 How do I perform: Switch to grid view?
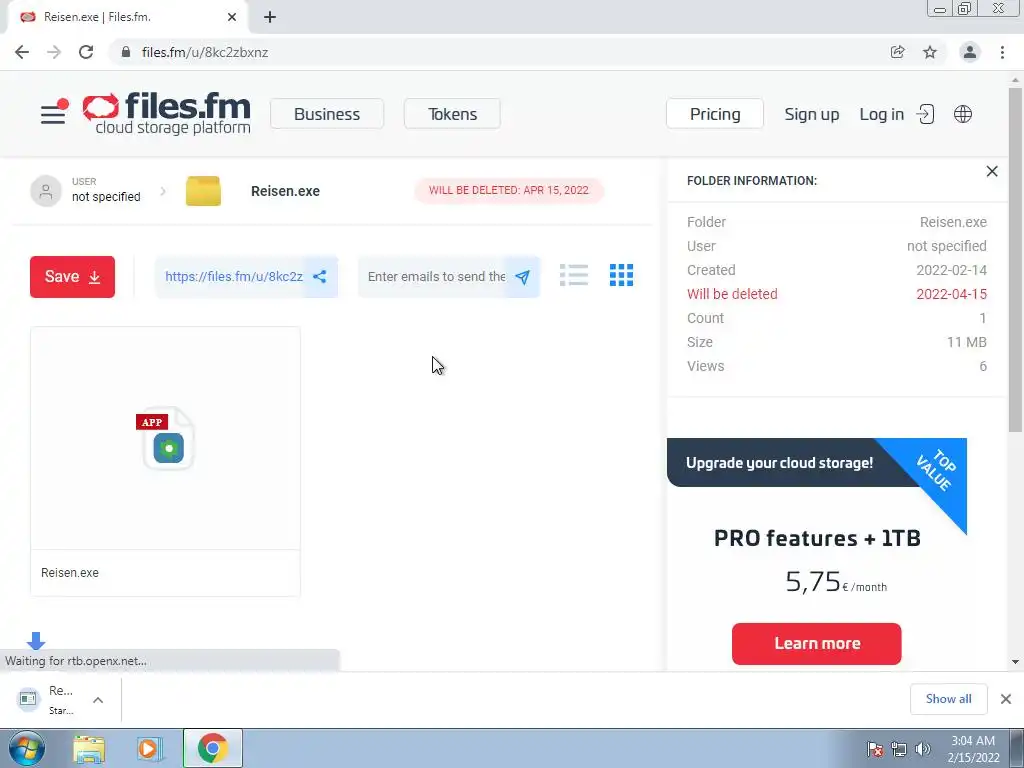(x=621, y=275)
